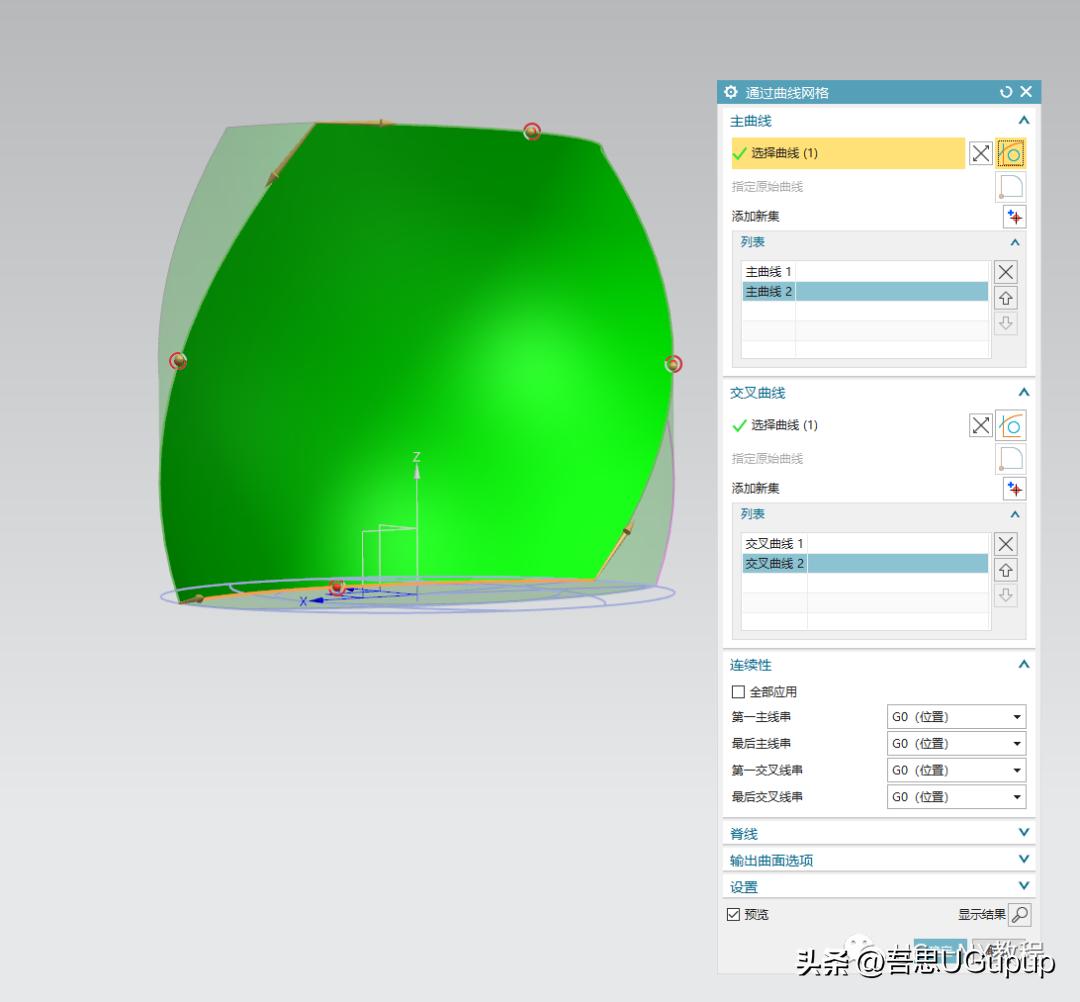Viewport: 1080px width, 1002px height.
Task: Enable the 全部应用 checkbox
Action: pos(738,691)
